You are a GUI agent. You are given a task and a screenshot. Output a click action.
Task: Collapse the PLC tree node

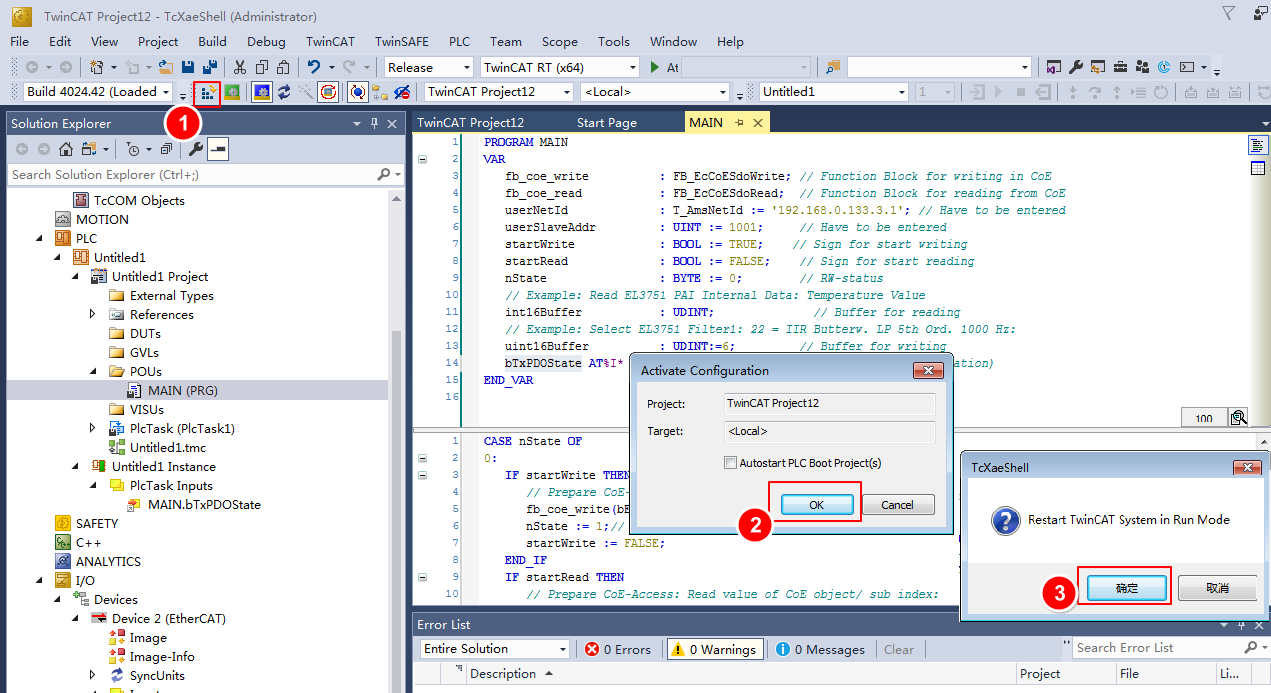pyautogui.click(x=40, y=238)
